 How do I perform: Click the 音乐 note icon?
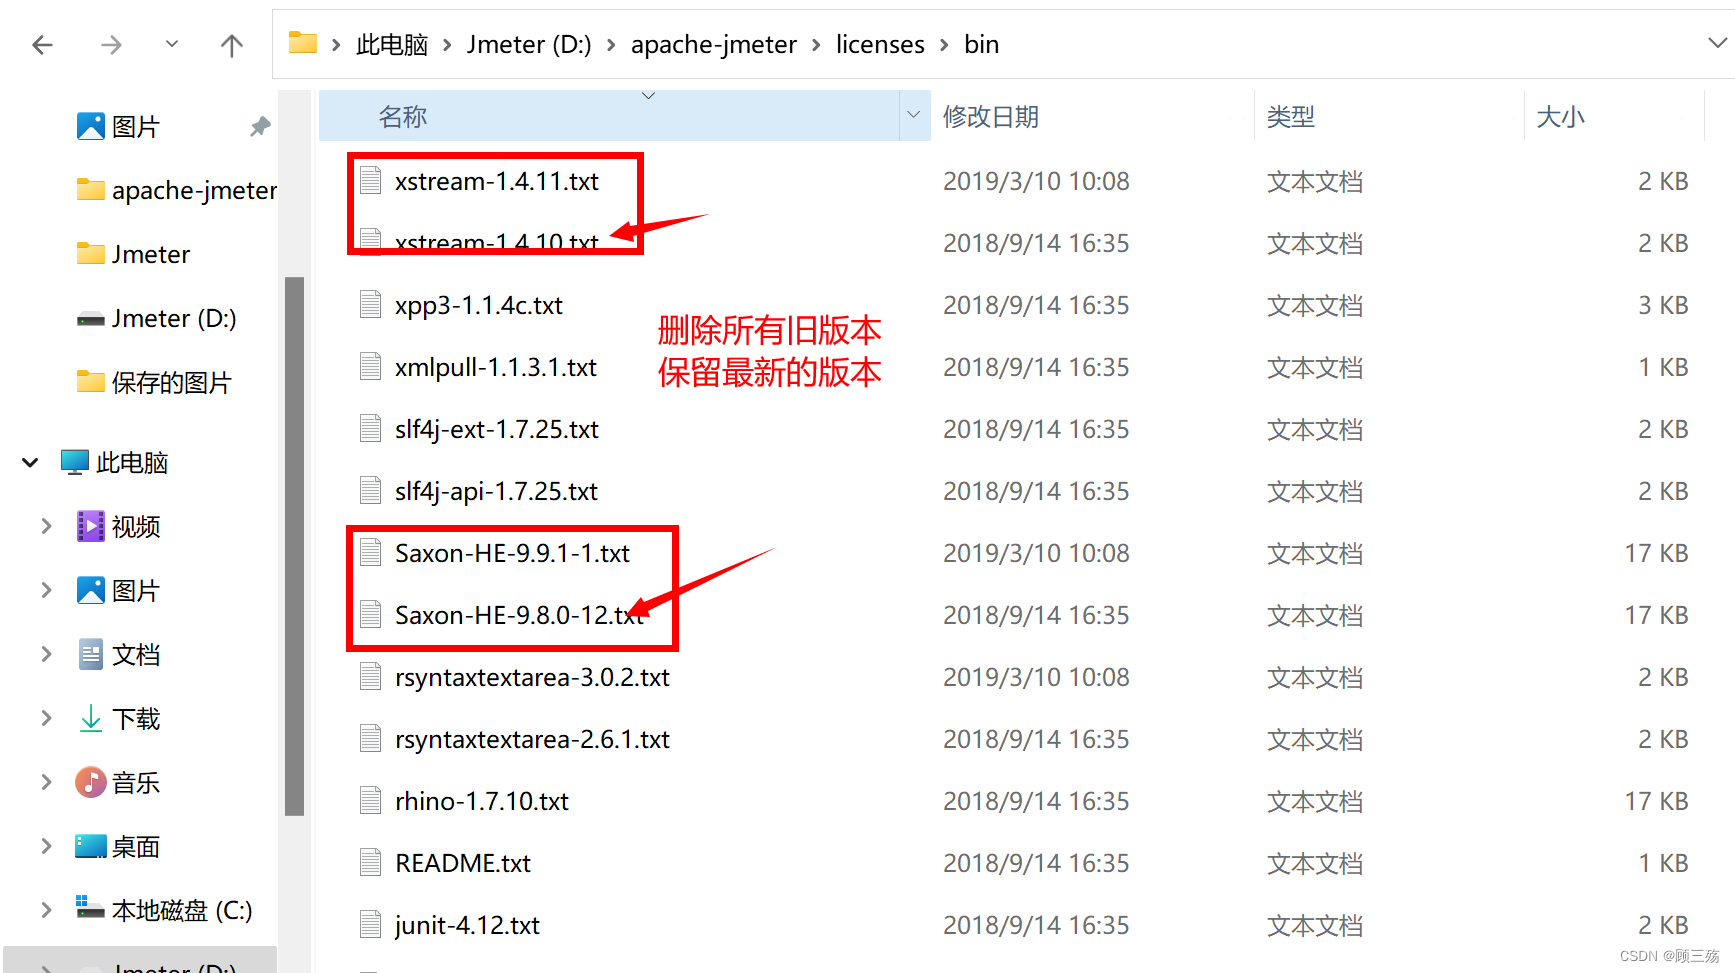(91, 782)
